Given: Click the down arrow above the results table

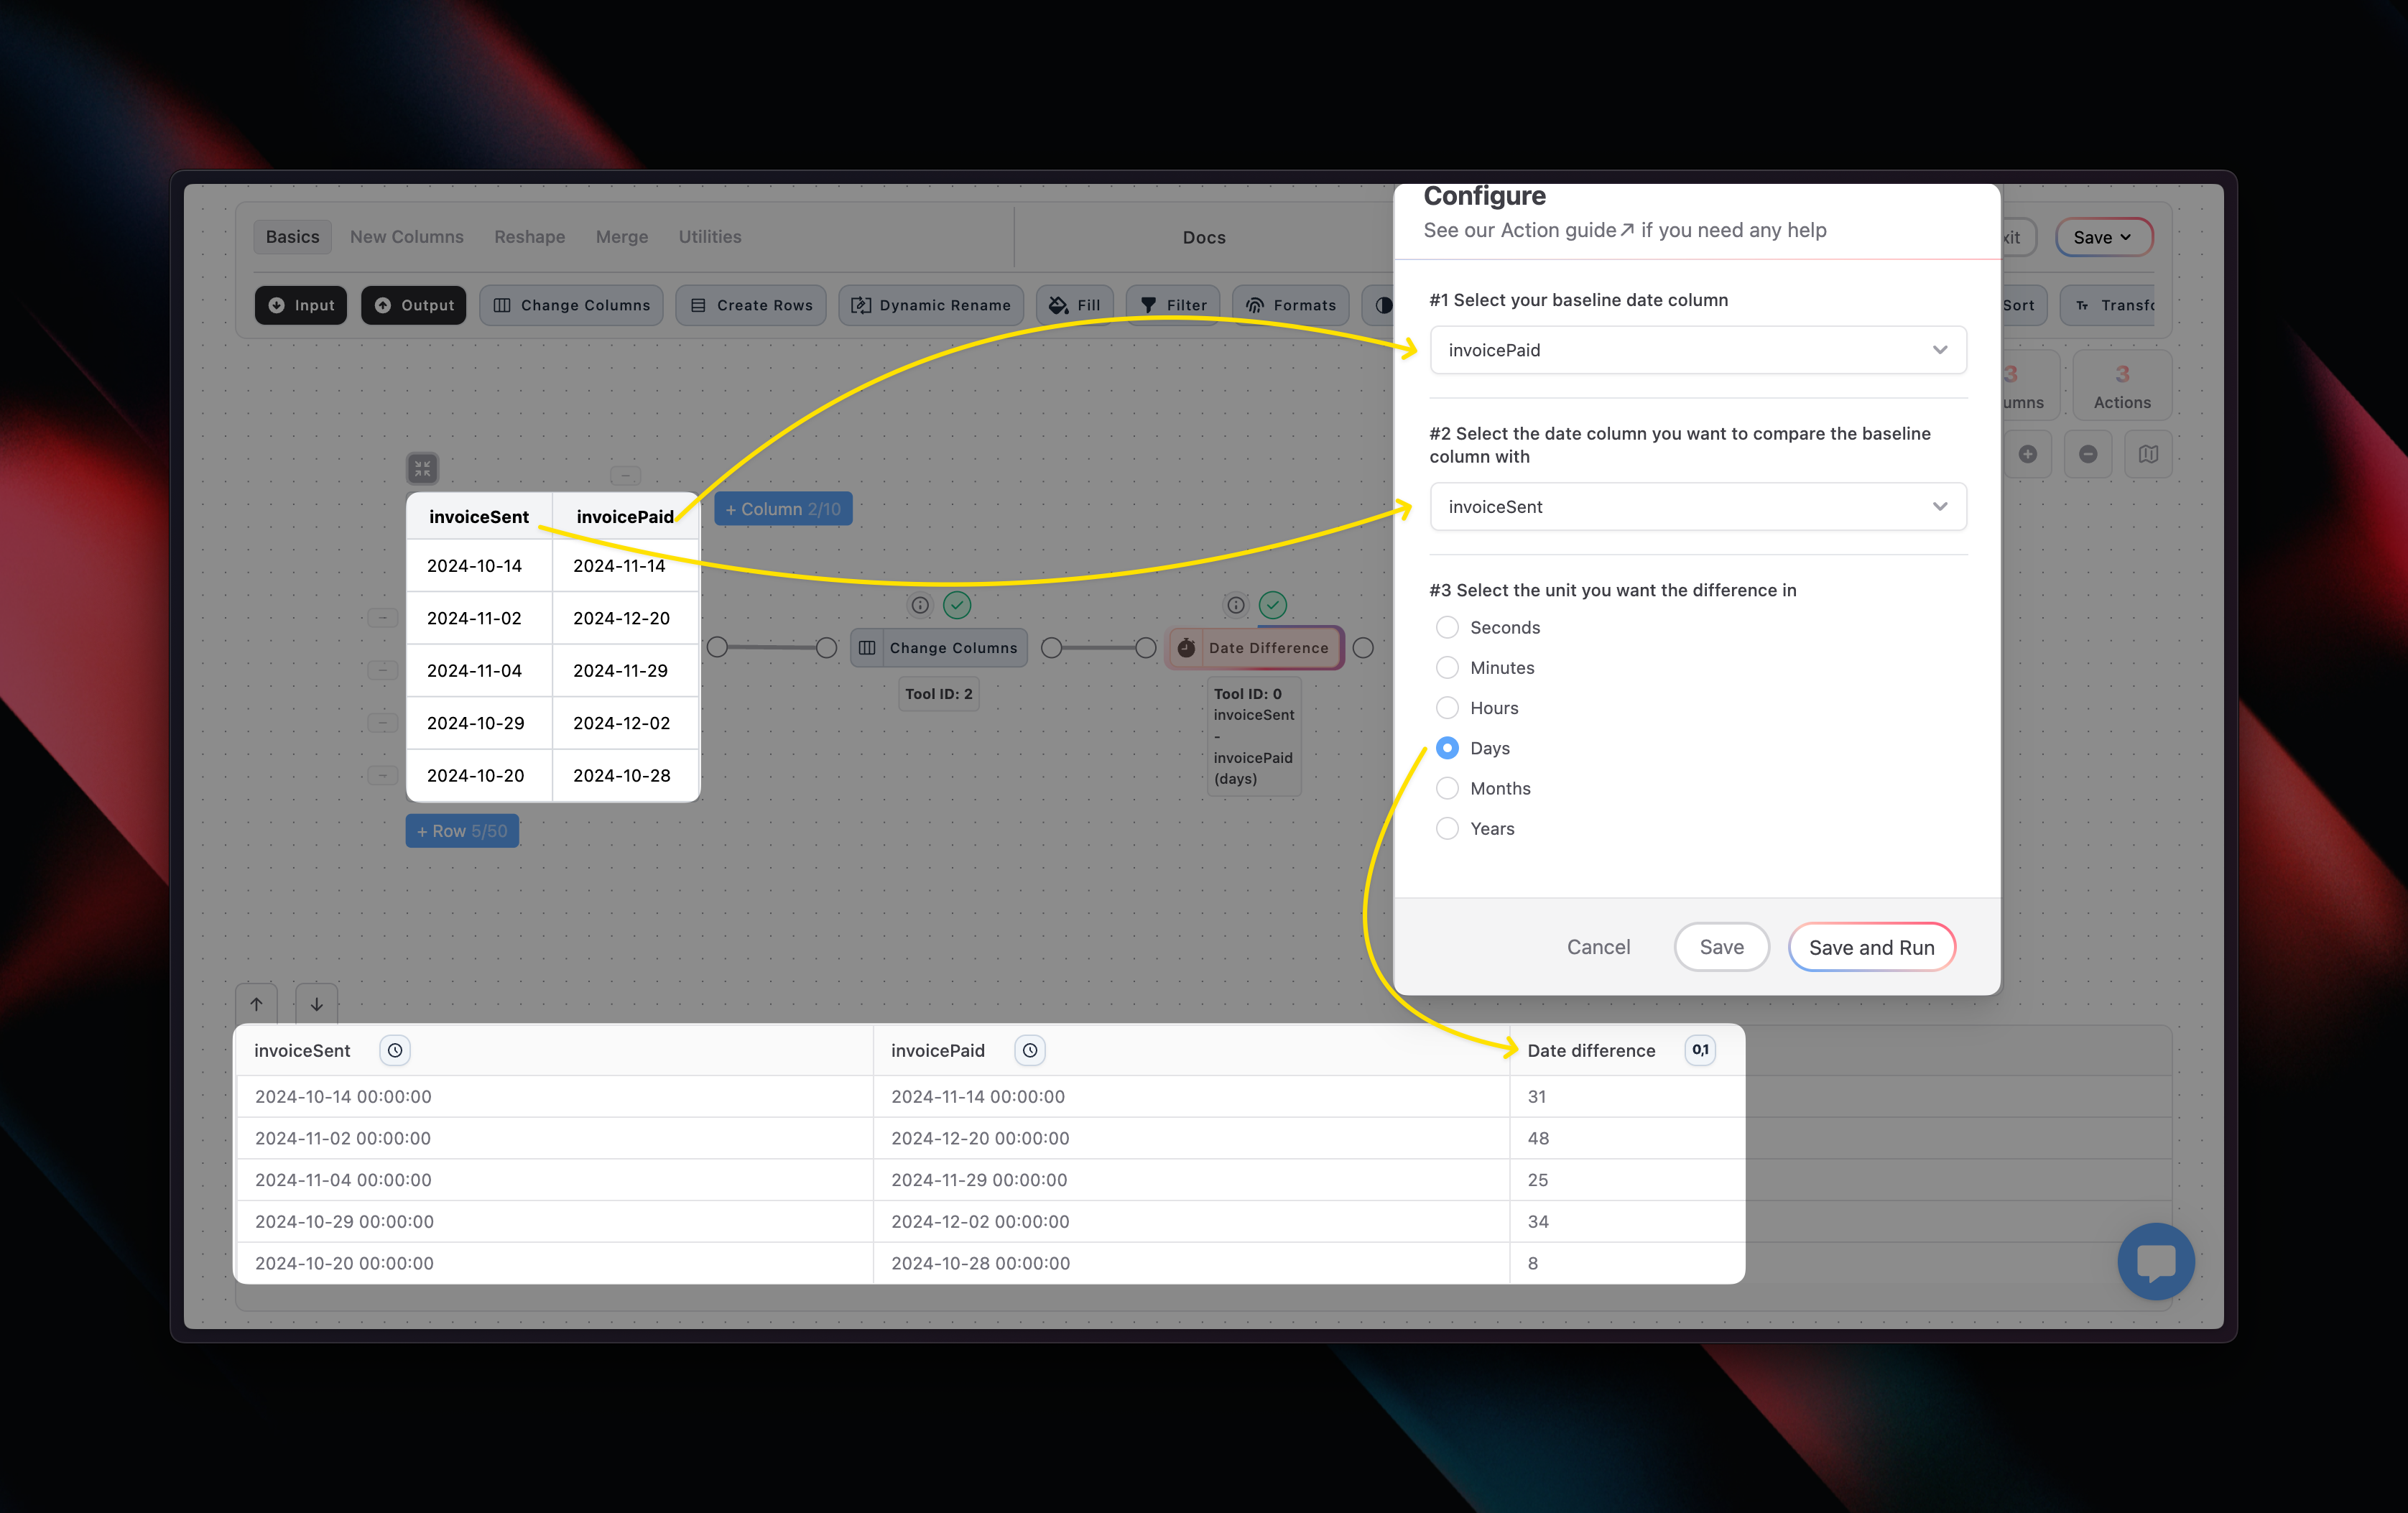Looking at the screenshot, I should click(317, 1004).
